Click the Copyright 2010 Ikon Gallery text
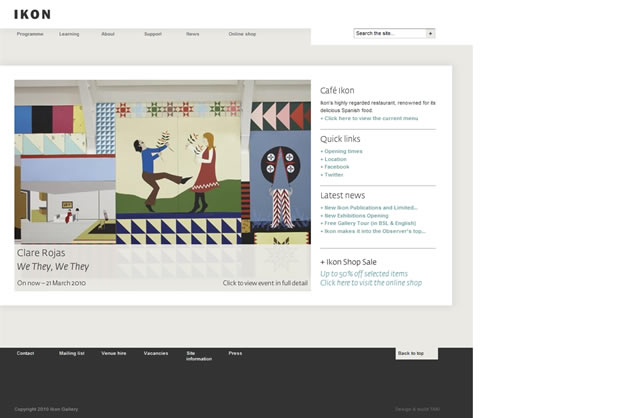The width and height of the screenshot is (635, 418). 46,409
